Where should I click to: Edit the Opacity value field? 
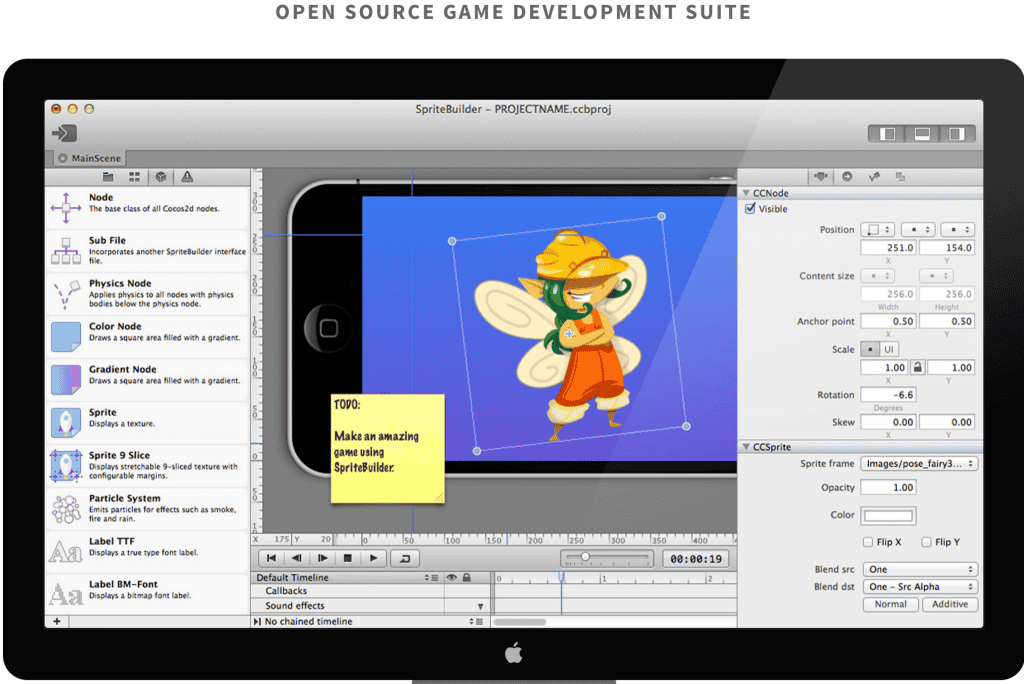click(889, 487)
